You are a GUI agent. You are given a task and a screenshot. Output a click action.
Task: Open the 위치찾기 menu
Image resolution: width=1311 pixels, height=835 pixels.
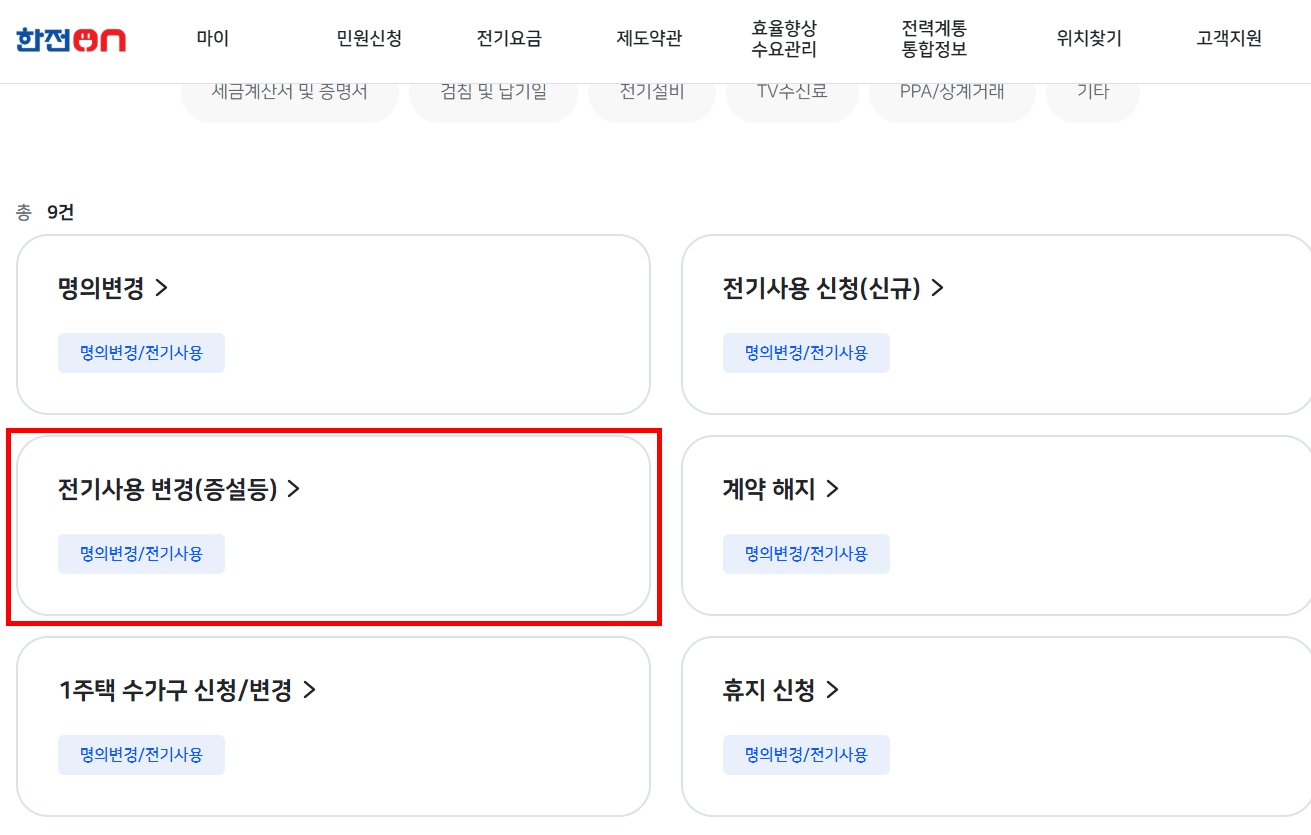(1089, 39)
